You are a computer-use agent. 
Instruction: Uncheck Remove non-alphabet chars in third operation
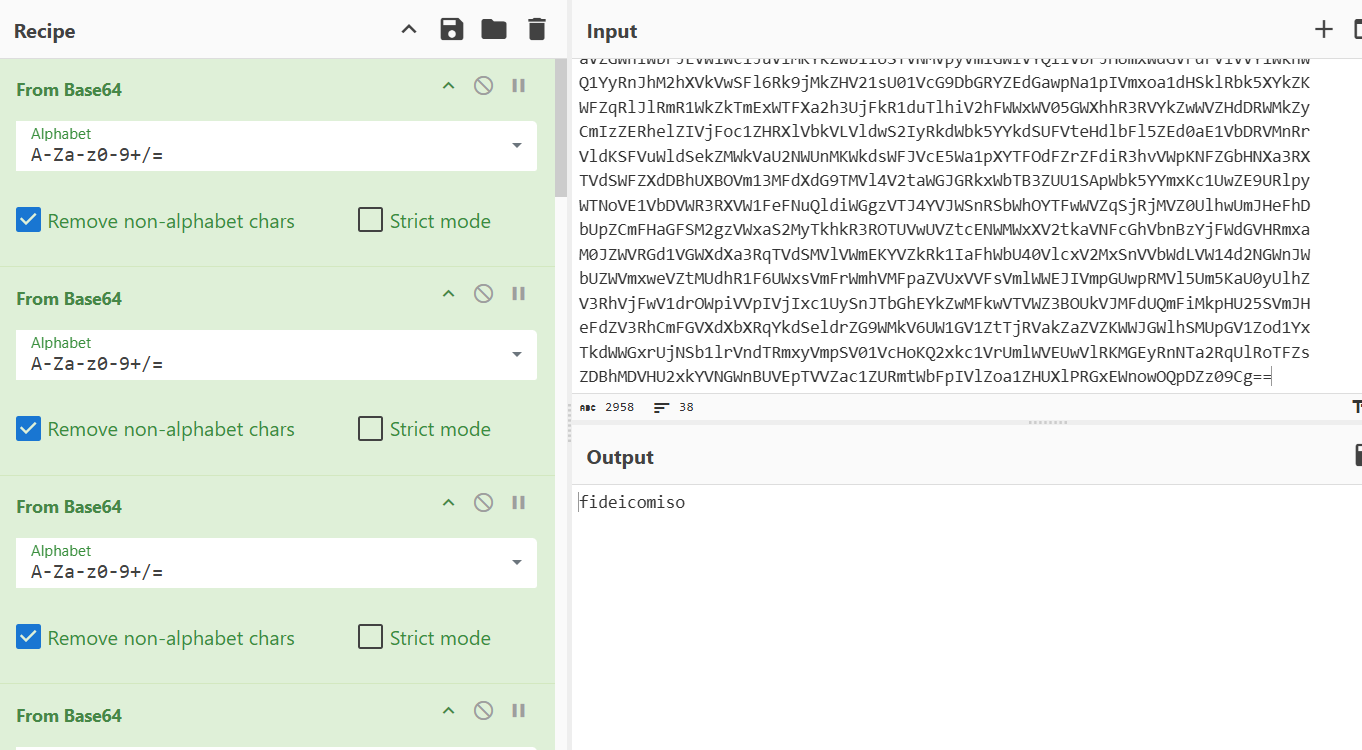pyautogui.click(x=29, y=638)
